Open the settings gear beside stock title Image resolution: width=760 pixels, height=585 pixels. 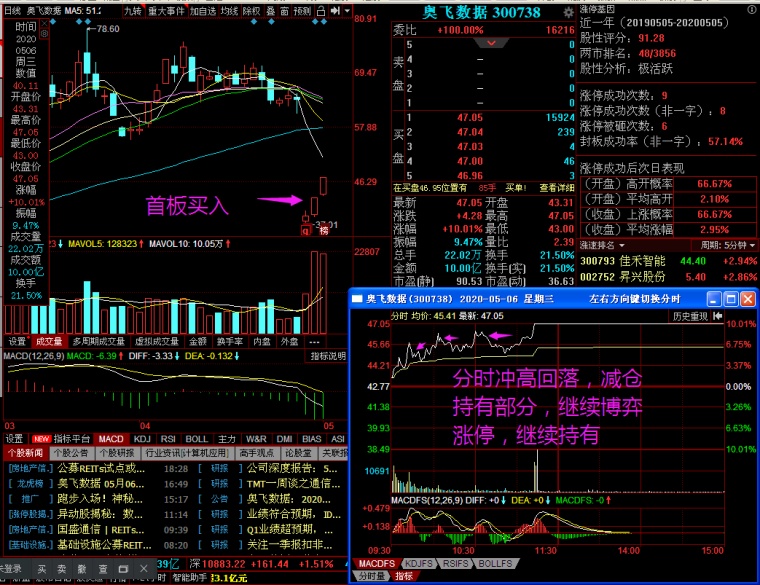click(x=568, y=13)
